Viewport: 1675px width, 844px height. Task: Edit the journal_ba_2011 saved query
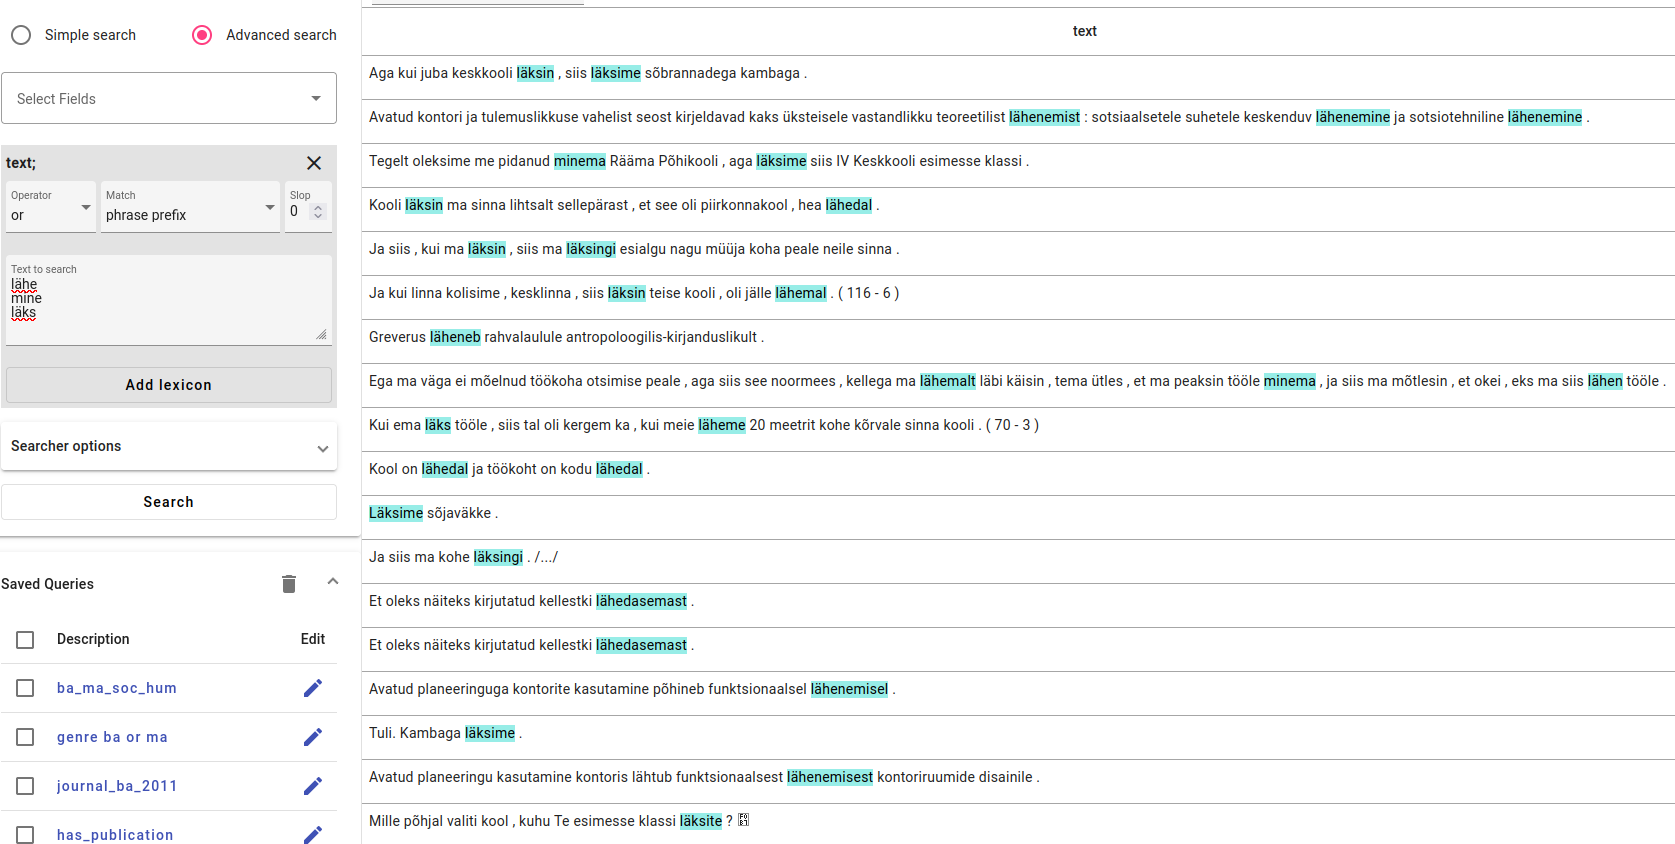313,786
